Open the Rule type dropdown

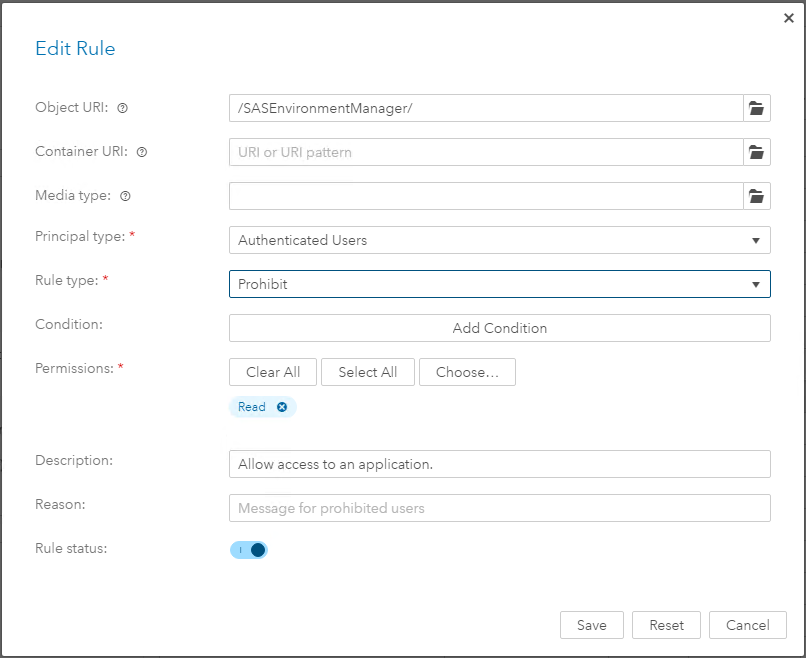499,284
